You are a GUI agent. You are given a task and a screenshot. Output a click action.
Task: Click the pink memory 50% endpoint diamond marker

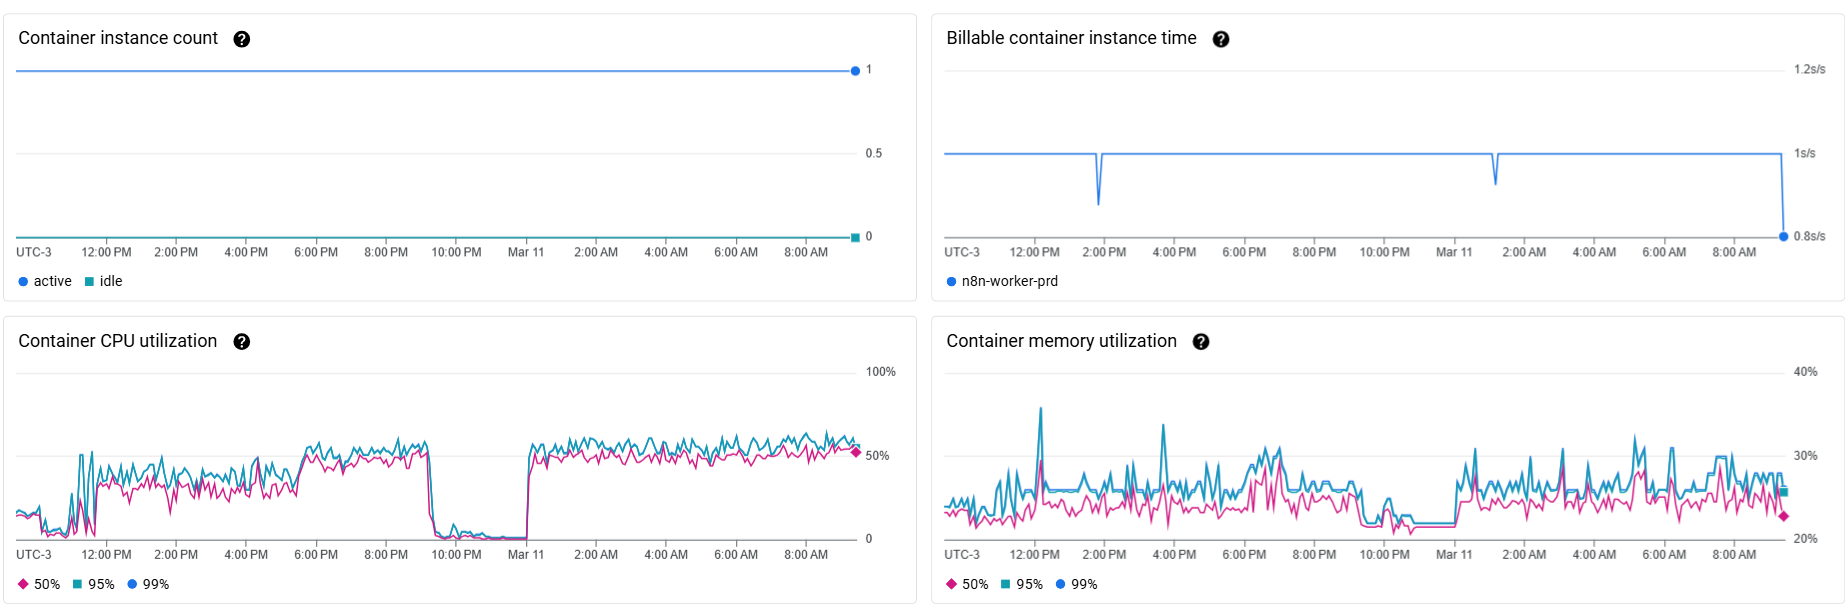(1783, 516)
